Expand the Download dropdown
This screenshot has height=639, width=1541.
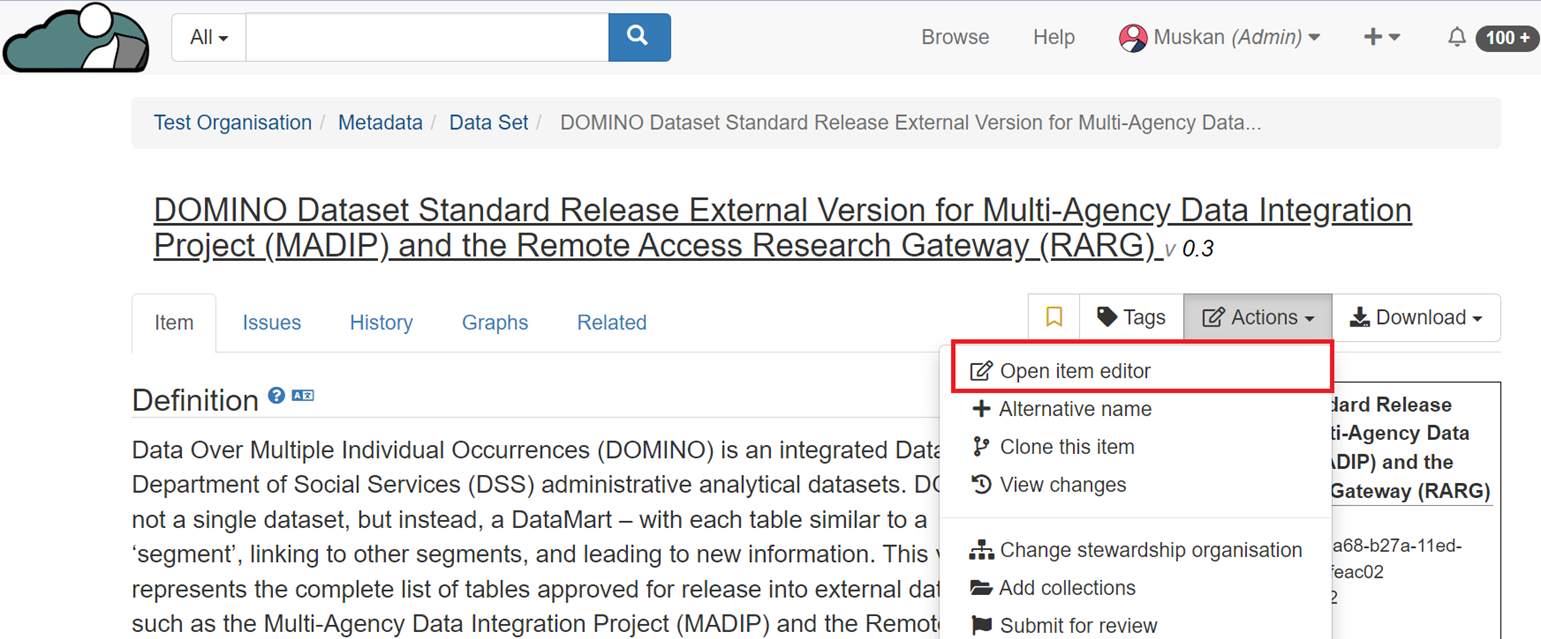(1415, 318)
